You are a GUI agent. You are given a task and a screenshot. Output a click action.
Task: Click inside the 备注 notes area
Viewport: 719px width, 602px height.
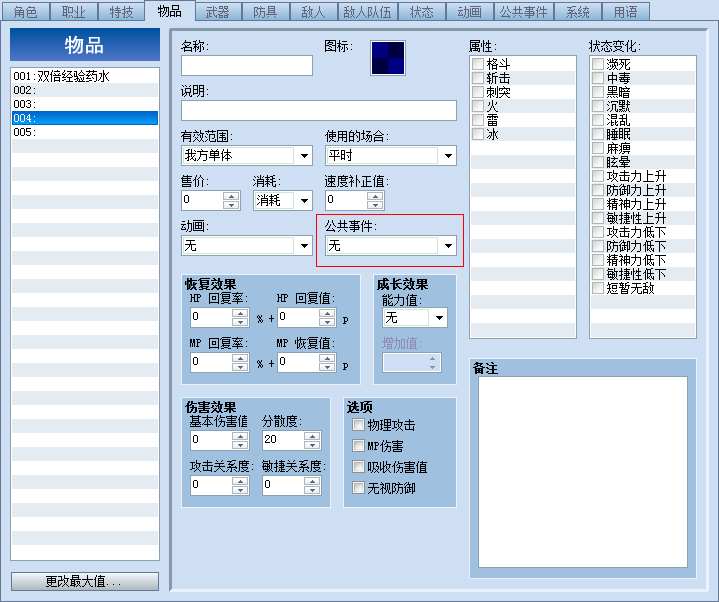(583, 472)
